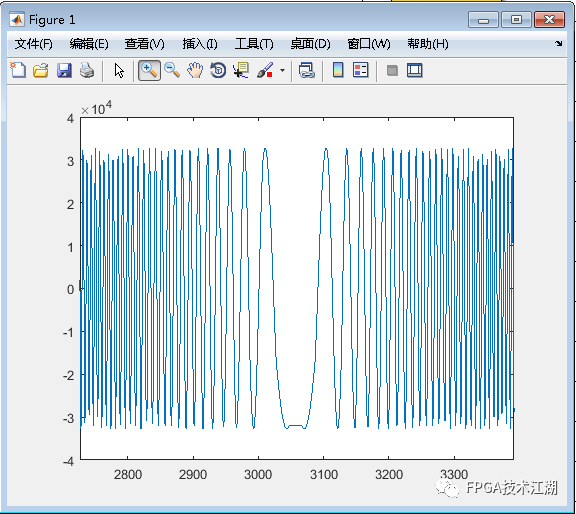The image size is (576, 514).
Task: Click the dock arrow at menu bar right
Action: [x=559, y=43]
